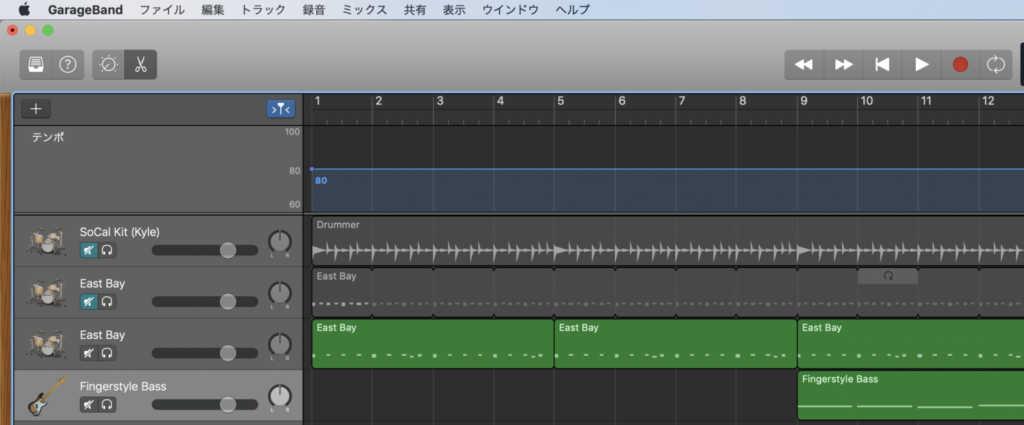Go to the beginning of the project
This screenshot has height=425, width=1024.
click(882, 65)
